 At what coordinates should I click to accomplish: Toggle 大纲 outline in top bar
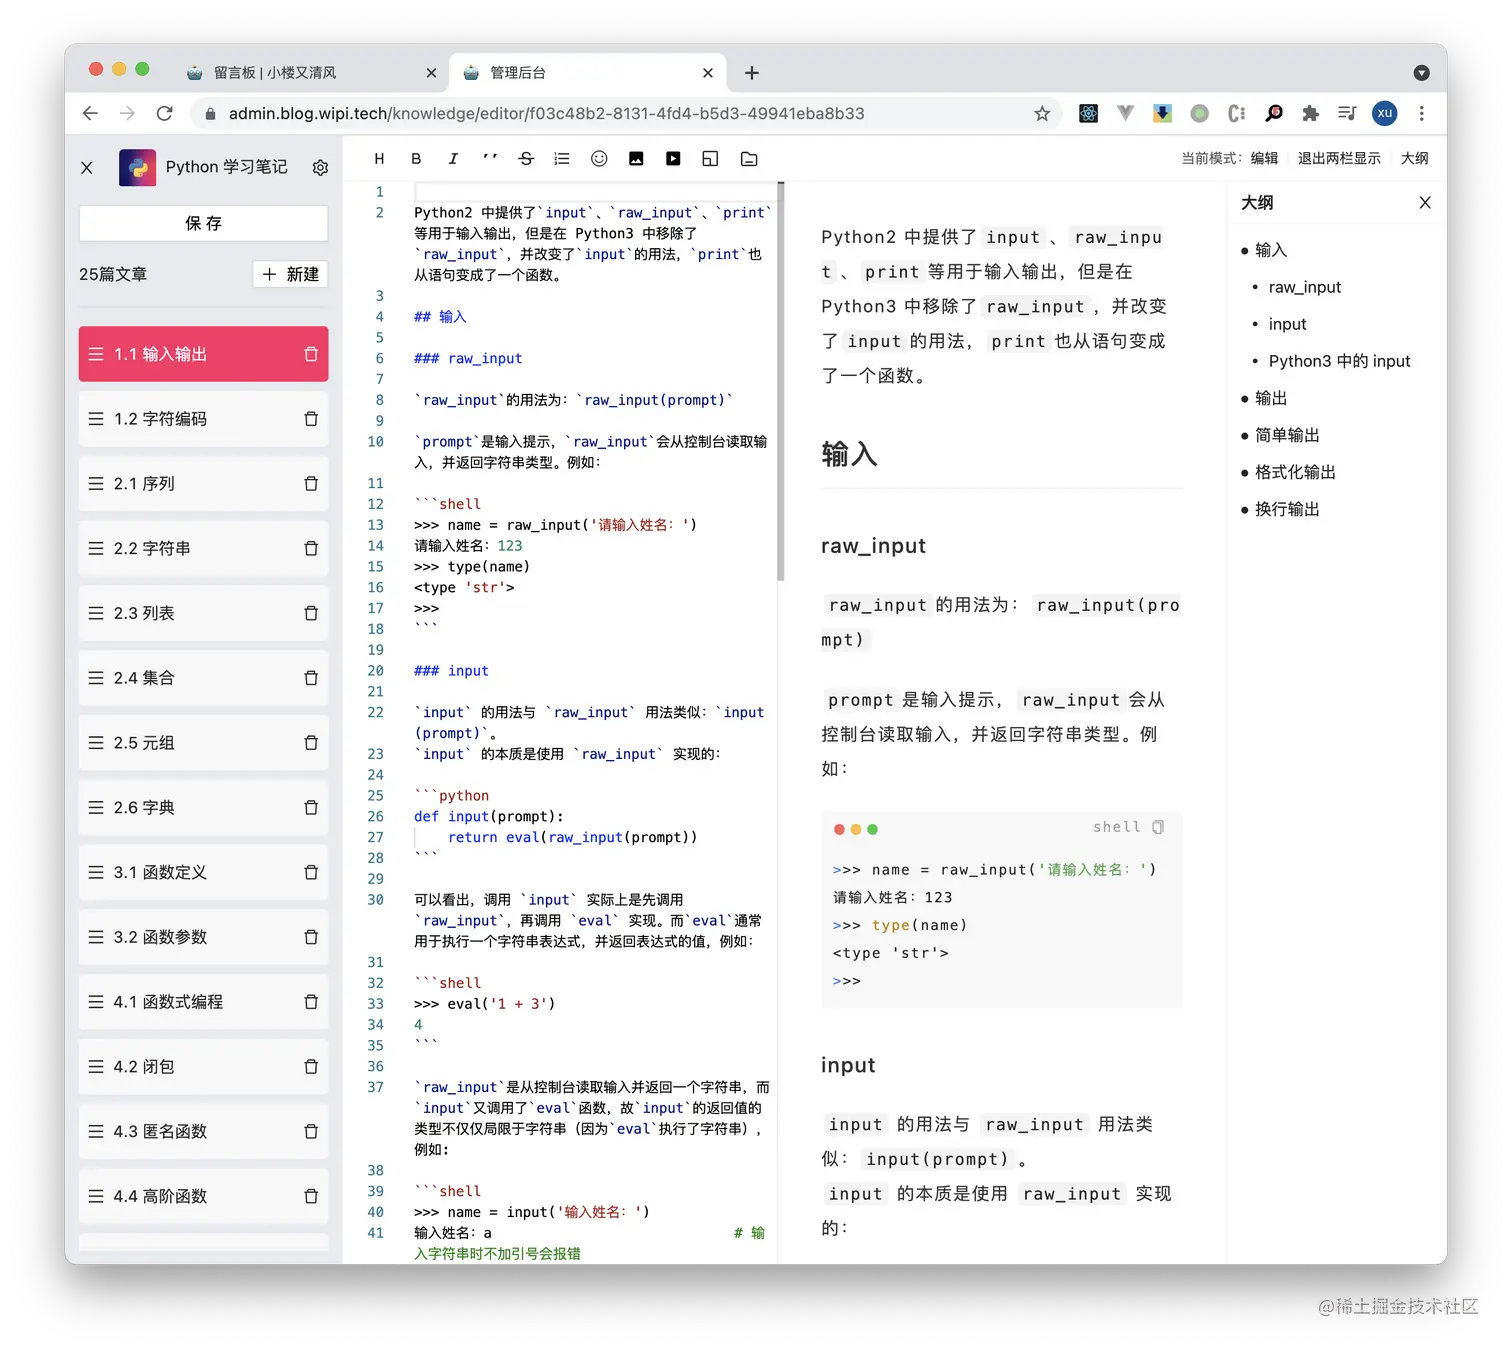(1414, 158)
